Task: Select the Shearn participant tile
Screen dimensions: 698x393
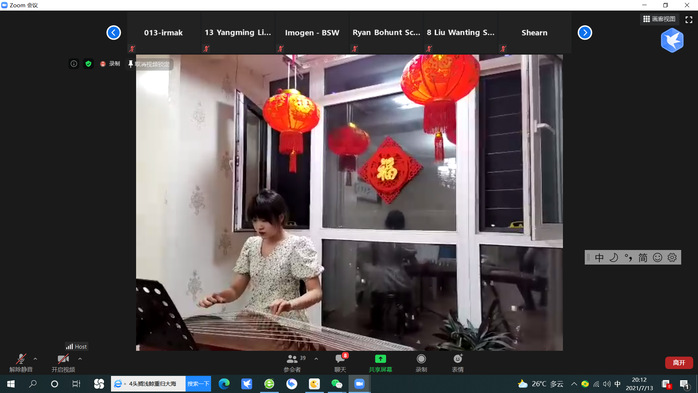Action: click(x=534, y=32)
